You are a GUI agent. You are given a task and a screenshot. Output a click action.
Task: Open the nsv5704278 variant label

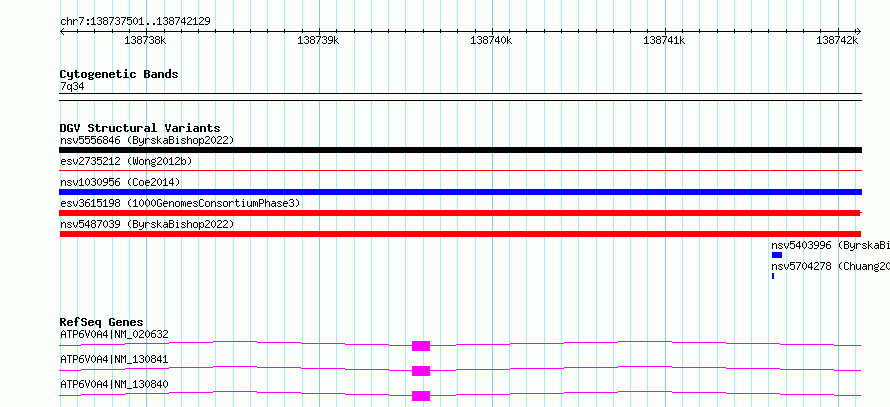click(830, 266)
